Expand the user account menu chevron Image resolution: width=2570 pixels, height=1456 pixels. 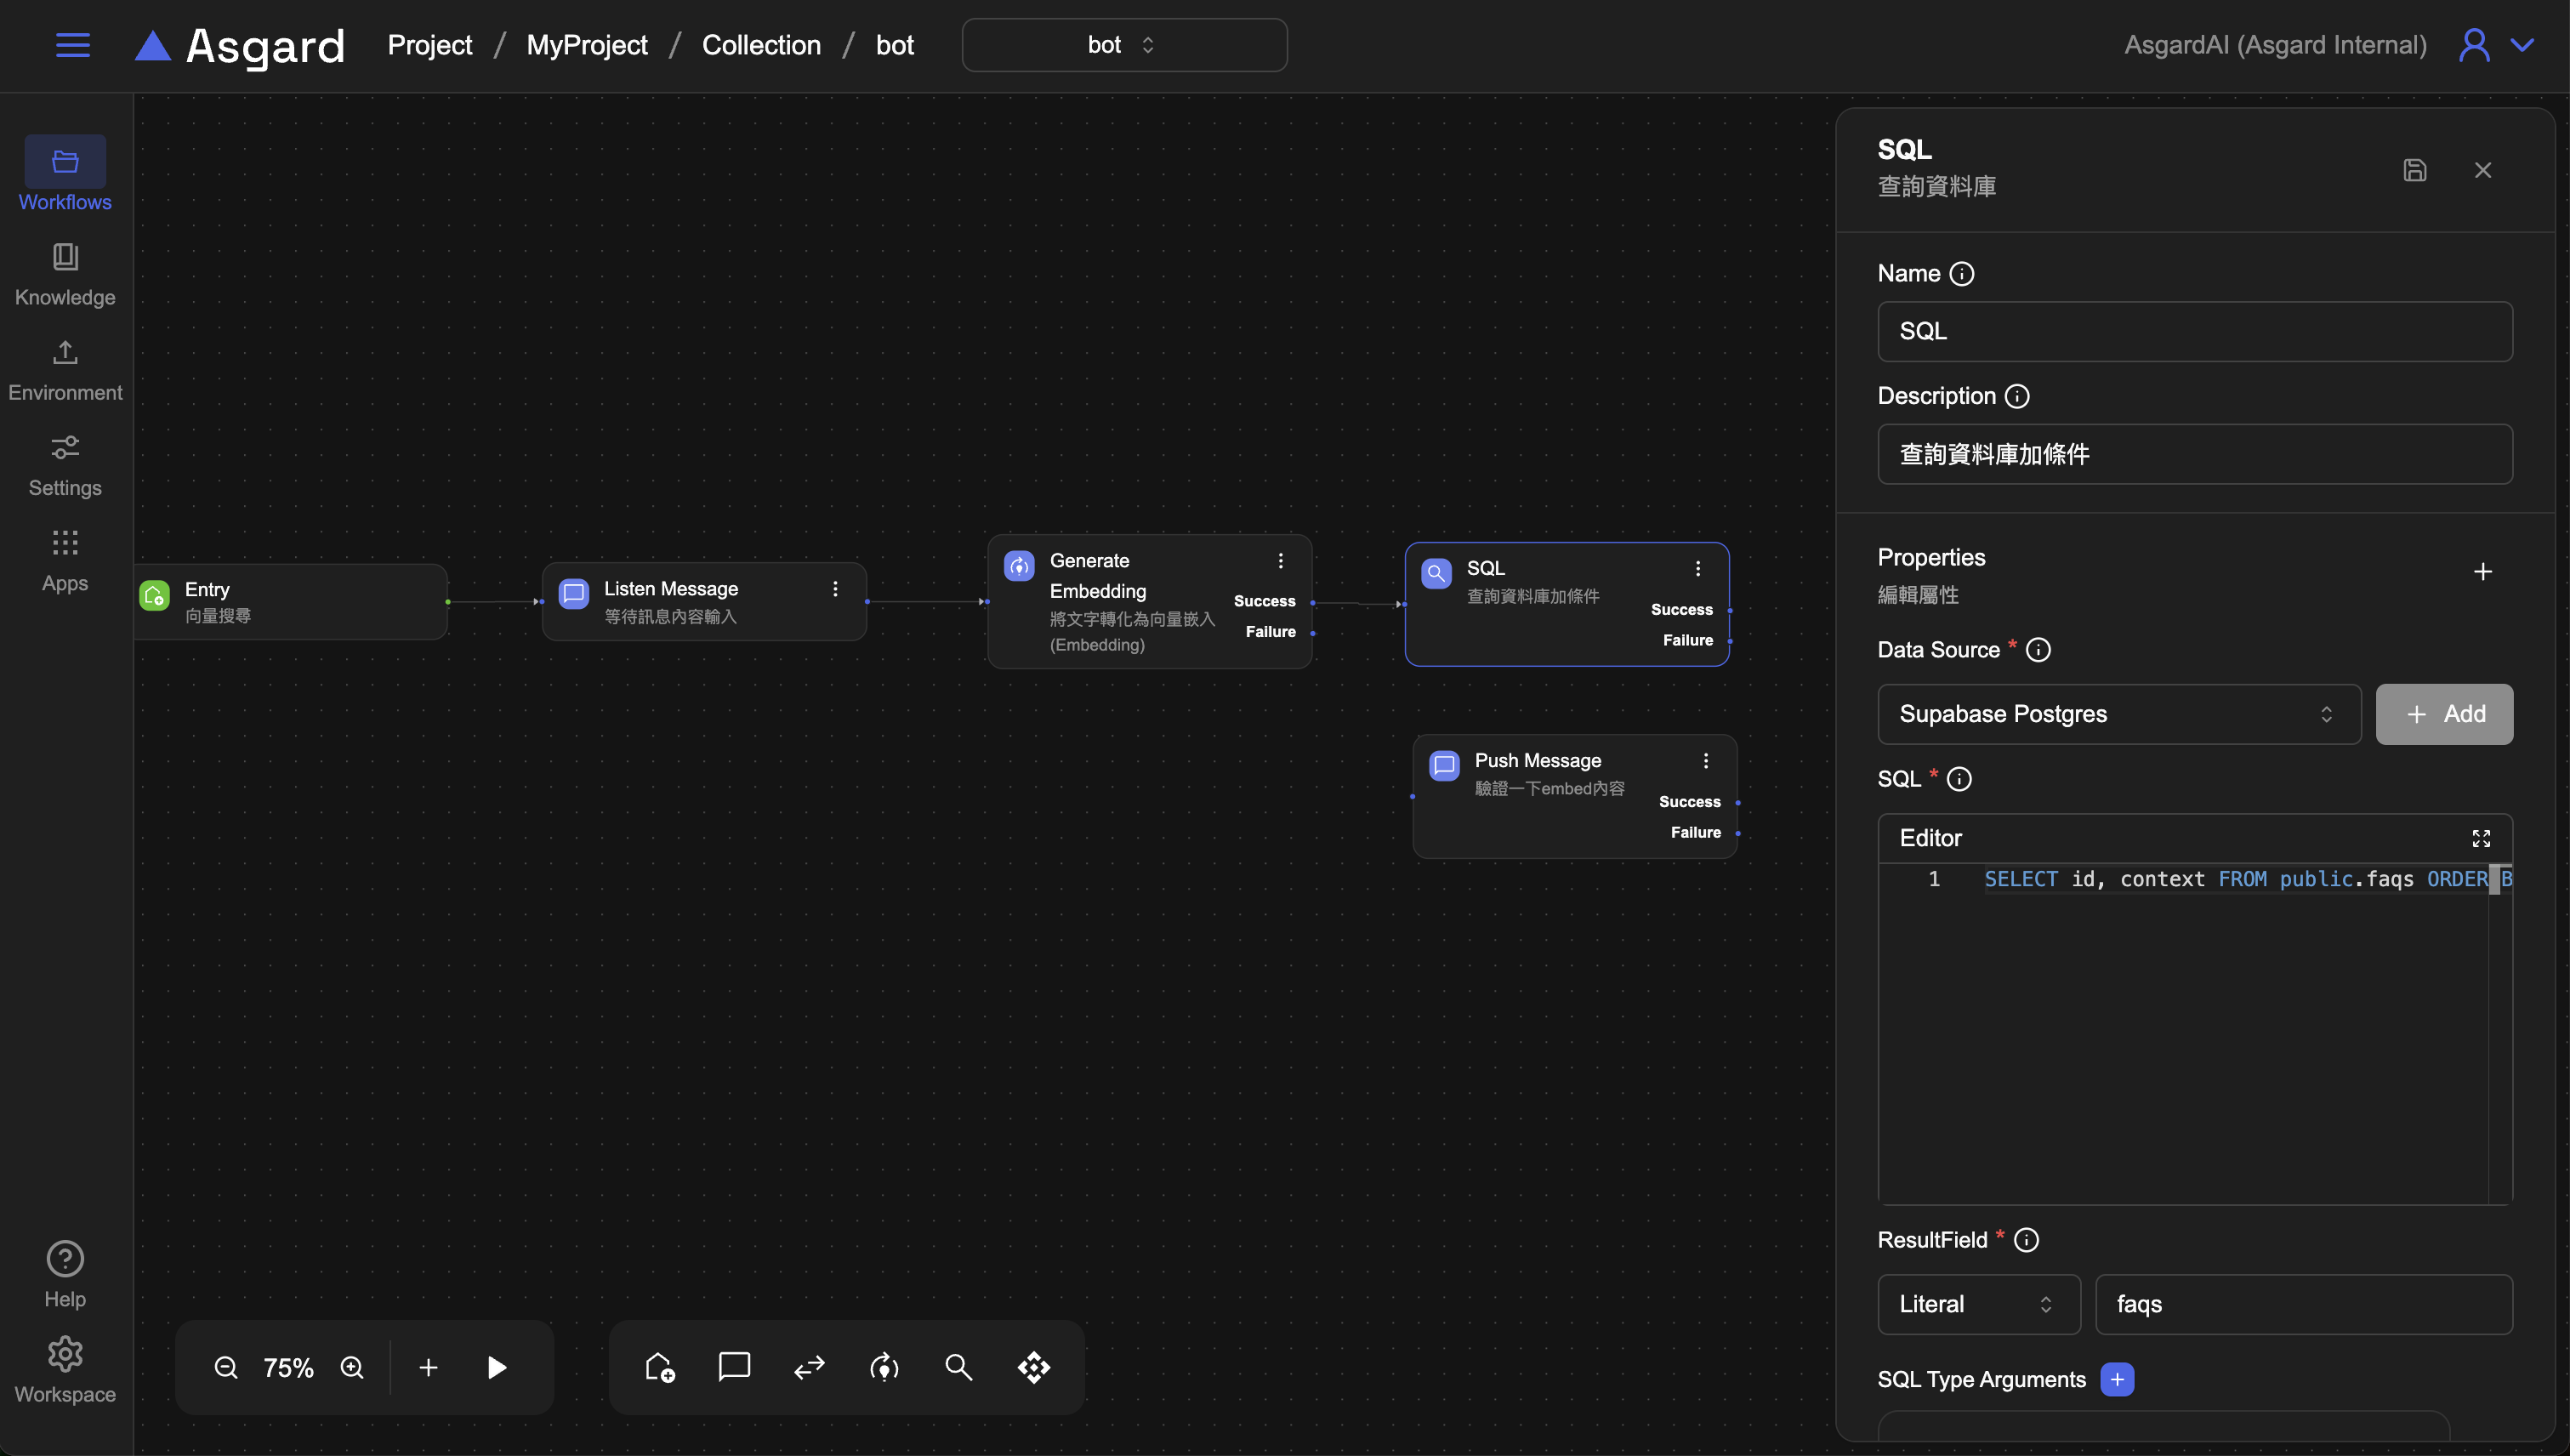(x=2523, y=45)
